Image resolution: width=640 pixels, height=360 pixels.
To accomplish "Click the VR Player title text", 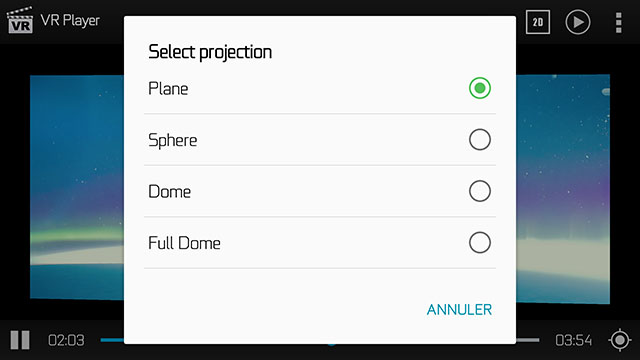I will click(70, 20).
